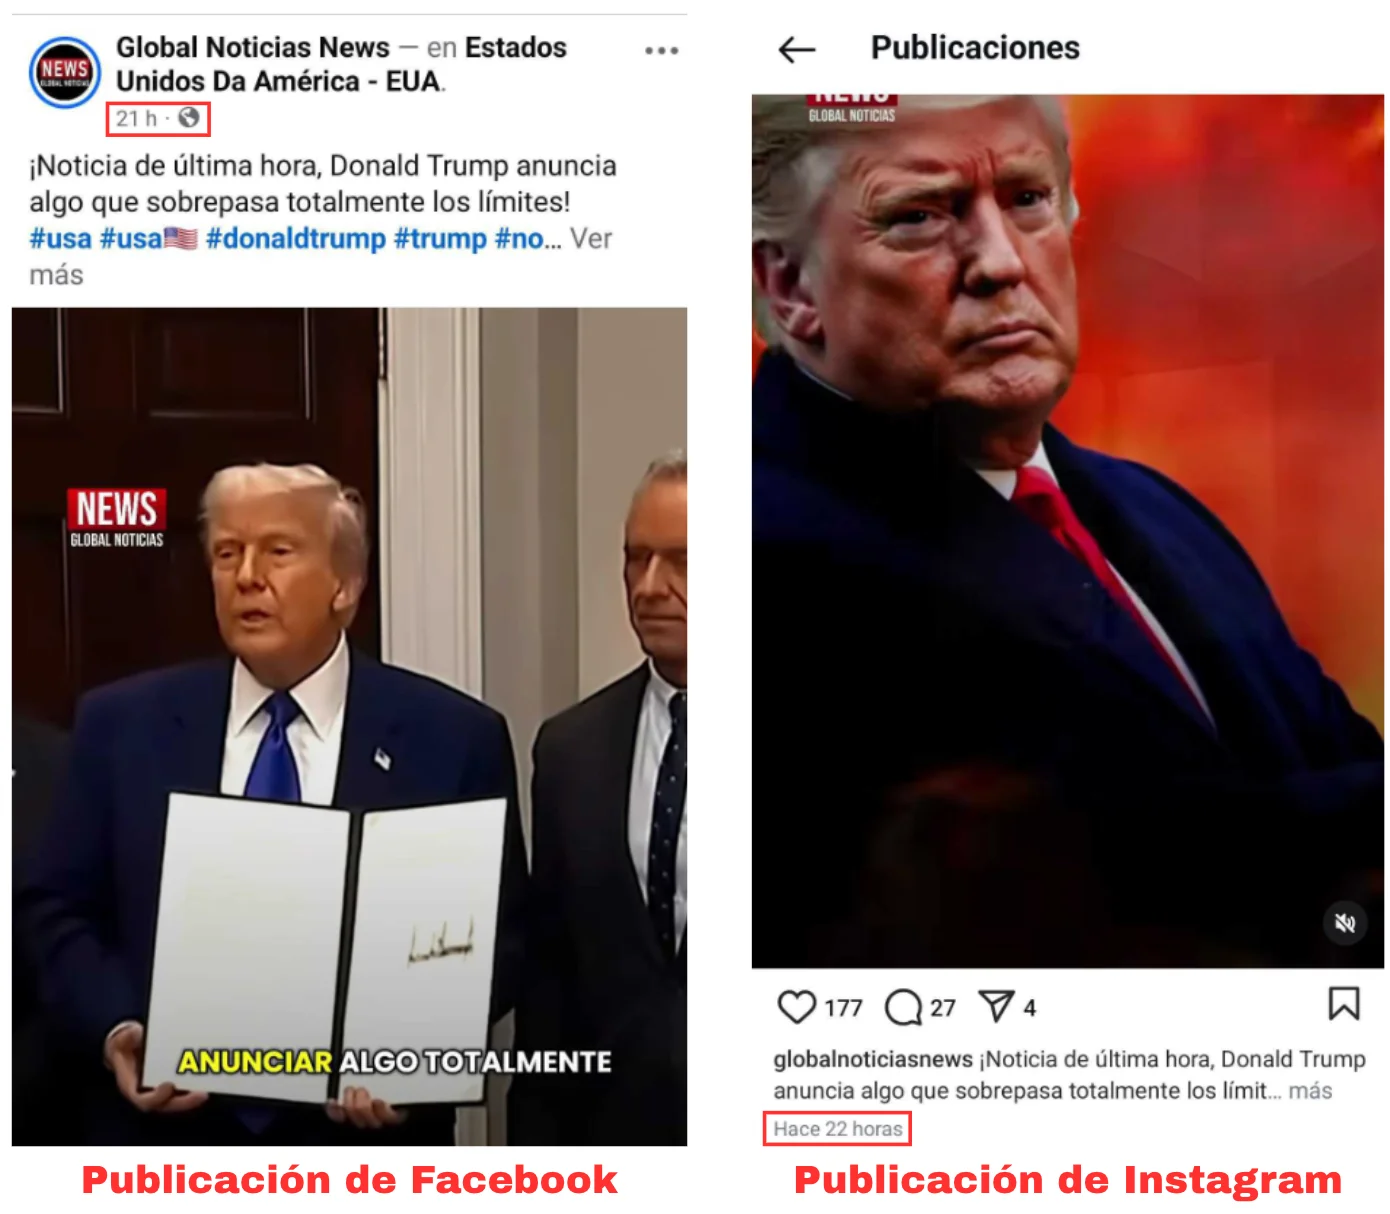The image size is (1390, 1214).
Task: Tap the globe public-audience icon
Action: [x=189, y=118]
